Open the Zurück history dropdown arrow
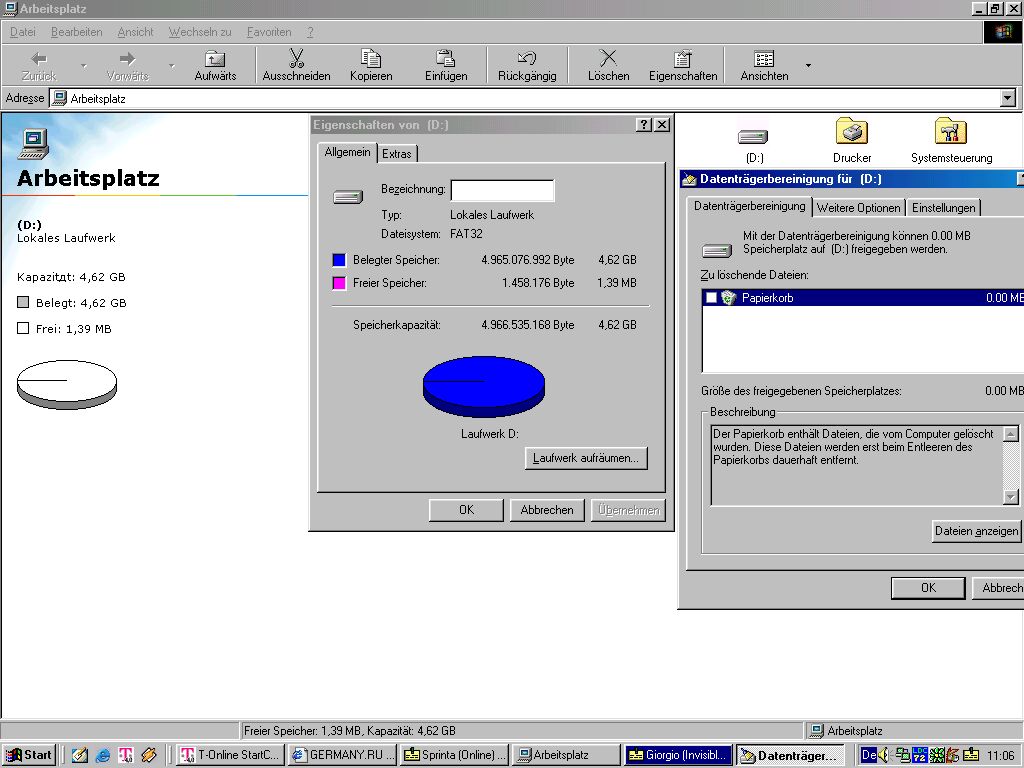The height and width of the screenshot is (768, 1024). point(84,66)
